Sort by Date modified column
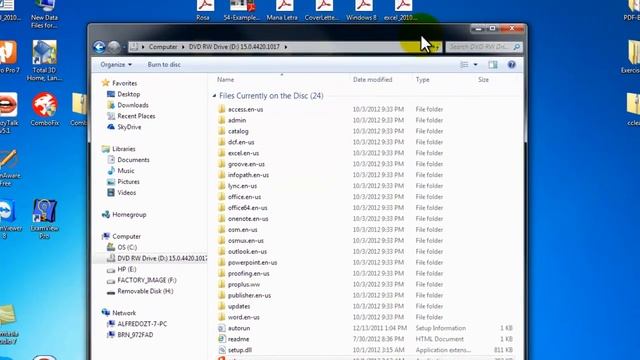The width and height of the screenshot is (640, 360). [x=372, y=80]
